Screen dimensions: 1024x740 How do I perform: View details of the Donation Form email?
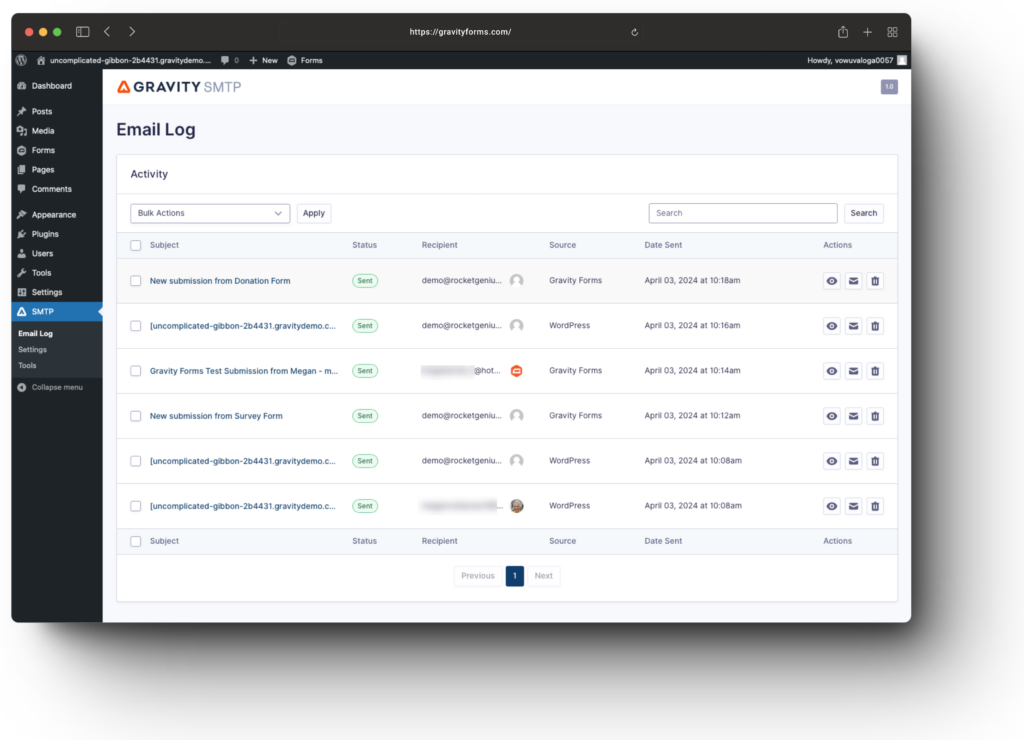click(831, 281)
